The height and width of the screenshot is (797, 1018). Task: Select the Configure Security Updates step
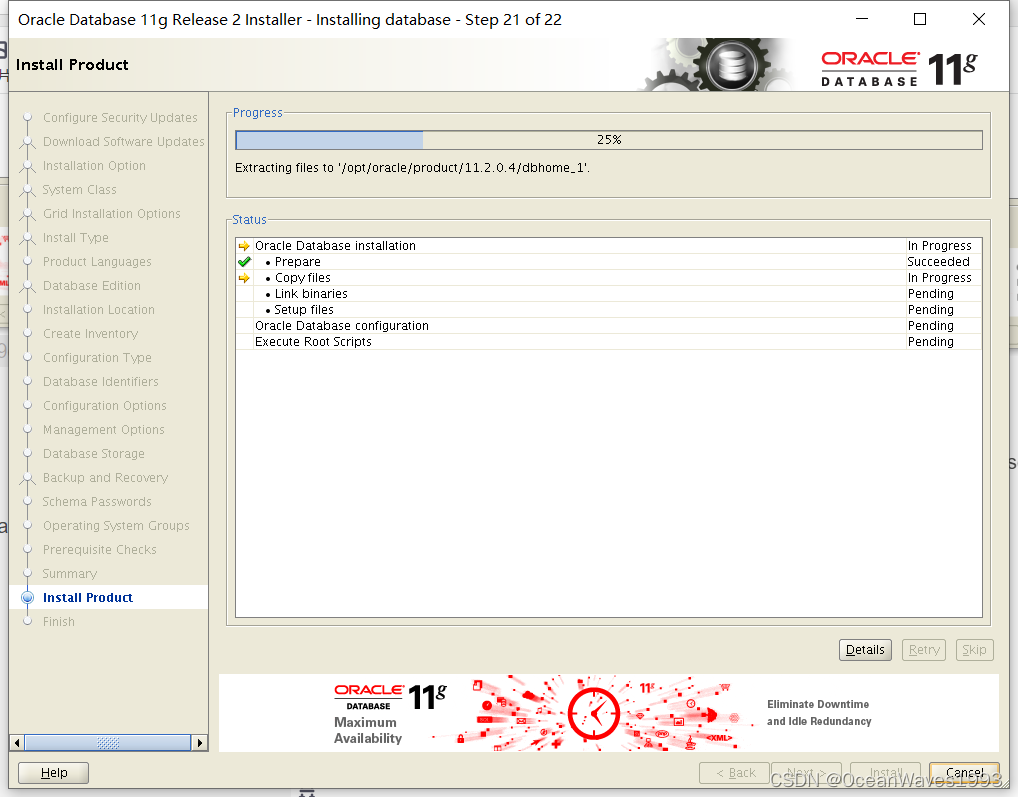pos(120,117)
